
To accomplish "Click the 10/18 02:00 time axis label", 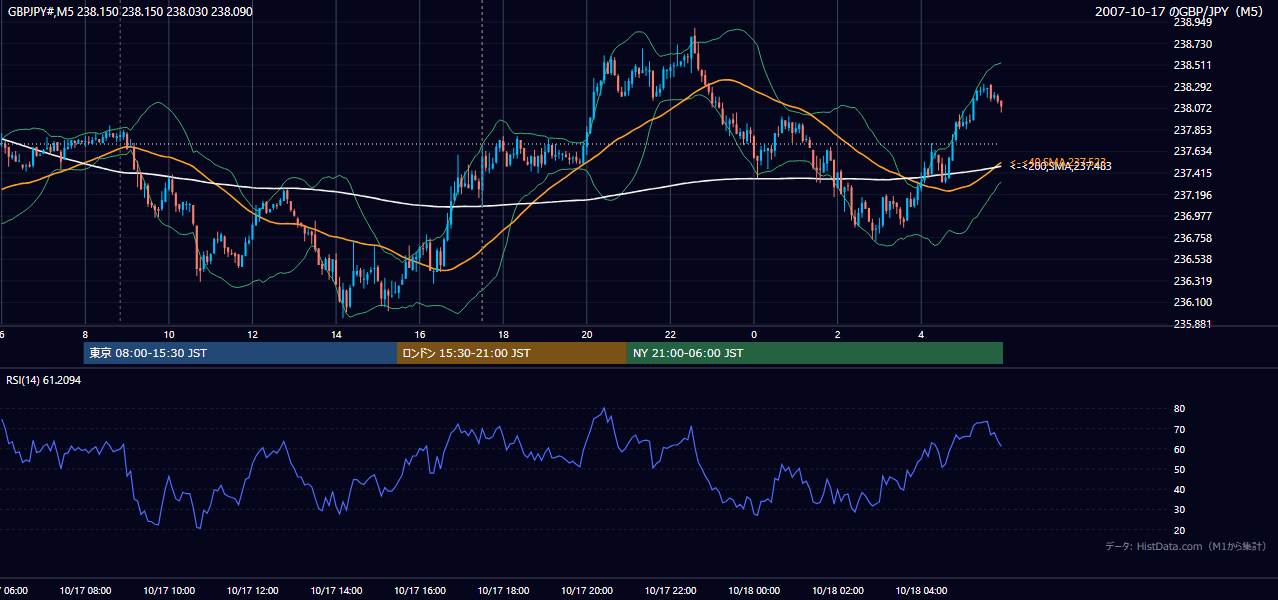I will [838, 591].
